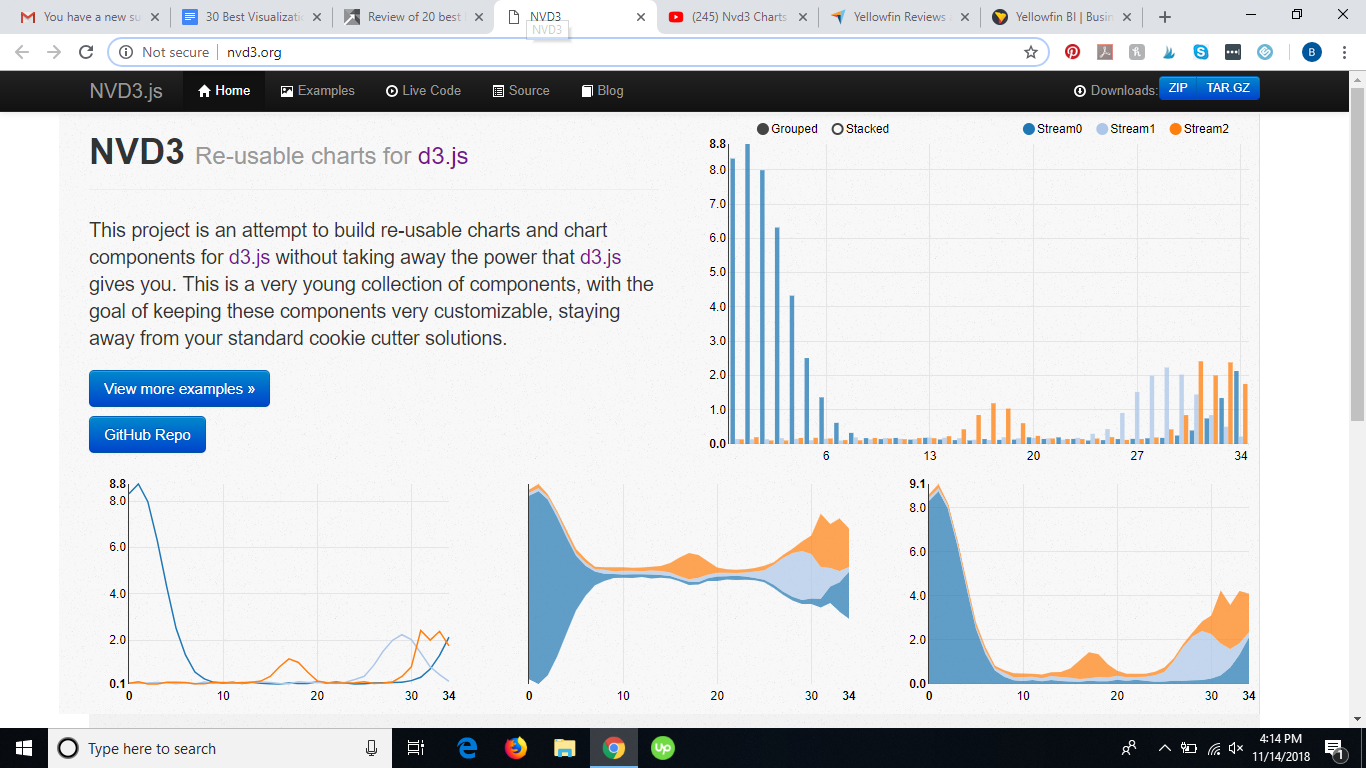Screen dimensions: 1366x768
Task: Open Task View on taskbar
Action: click(x=417, y=748)
